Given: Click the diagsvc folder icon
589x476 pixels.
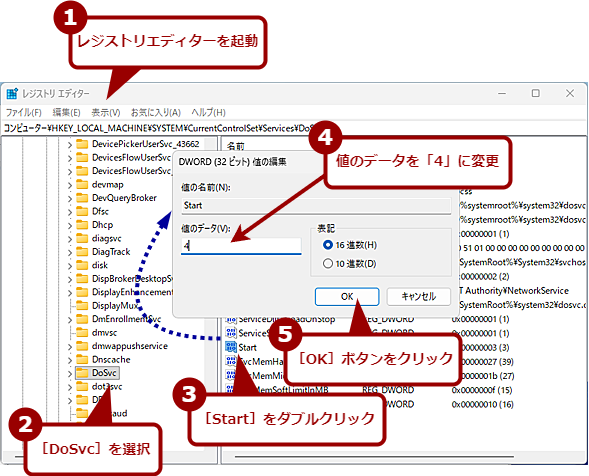Looking at the screenshot, I should (82, 239).
